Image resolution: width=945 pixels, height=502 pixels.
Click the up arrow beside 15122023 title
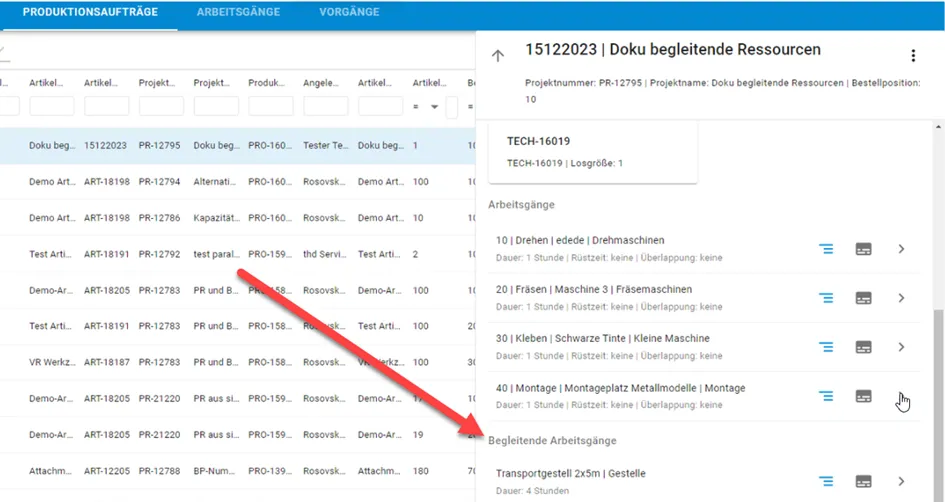pos(498,56)
